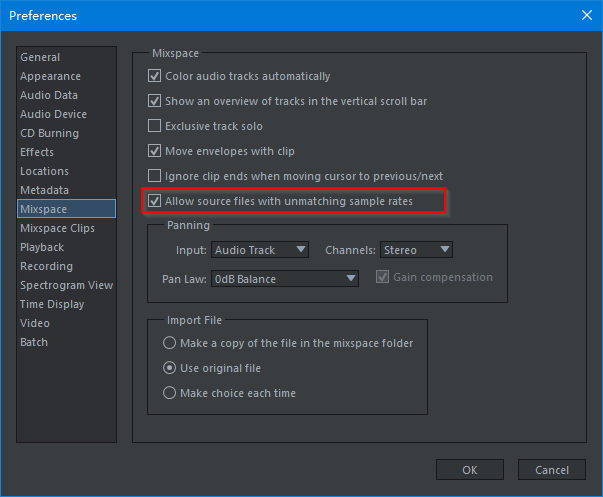This screenshot has height=497, width=603.
Task: Click the Cancel button
Action: click(x=552, y=470)
